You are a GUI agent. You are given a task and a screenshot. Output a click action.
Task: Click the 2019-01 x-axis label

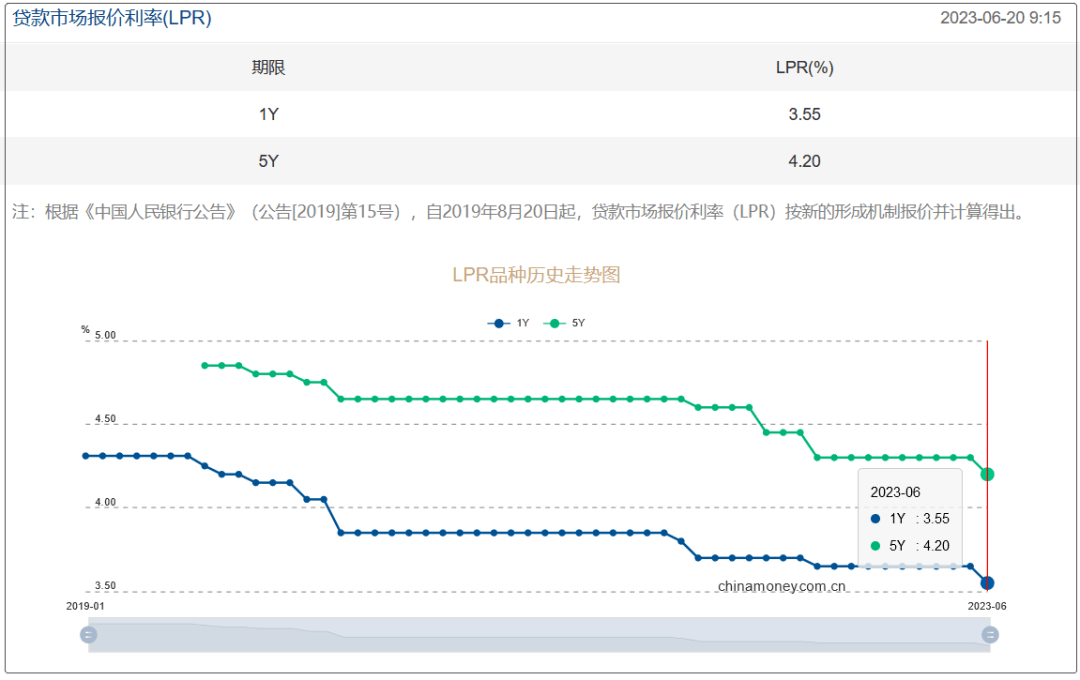click(85, 606)
